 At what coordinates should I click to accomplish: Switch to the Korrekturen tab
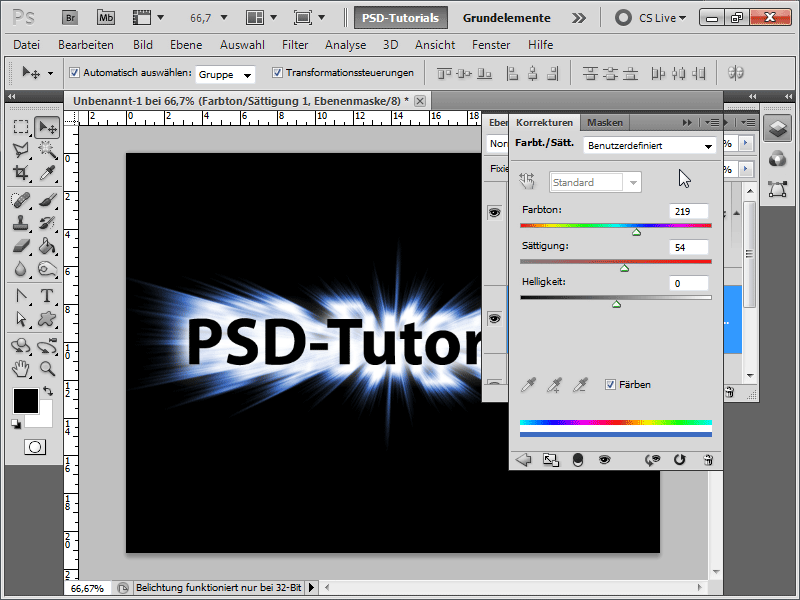tap(544, 122)
